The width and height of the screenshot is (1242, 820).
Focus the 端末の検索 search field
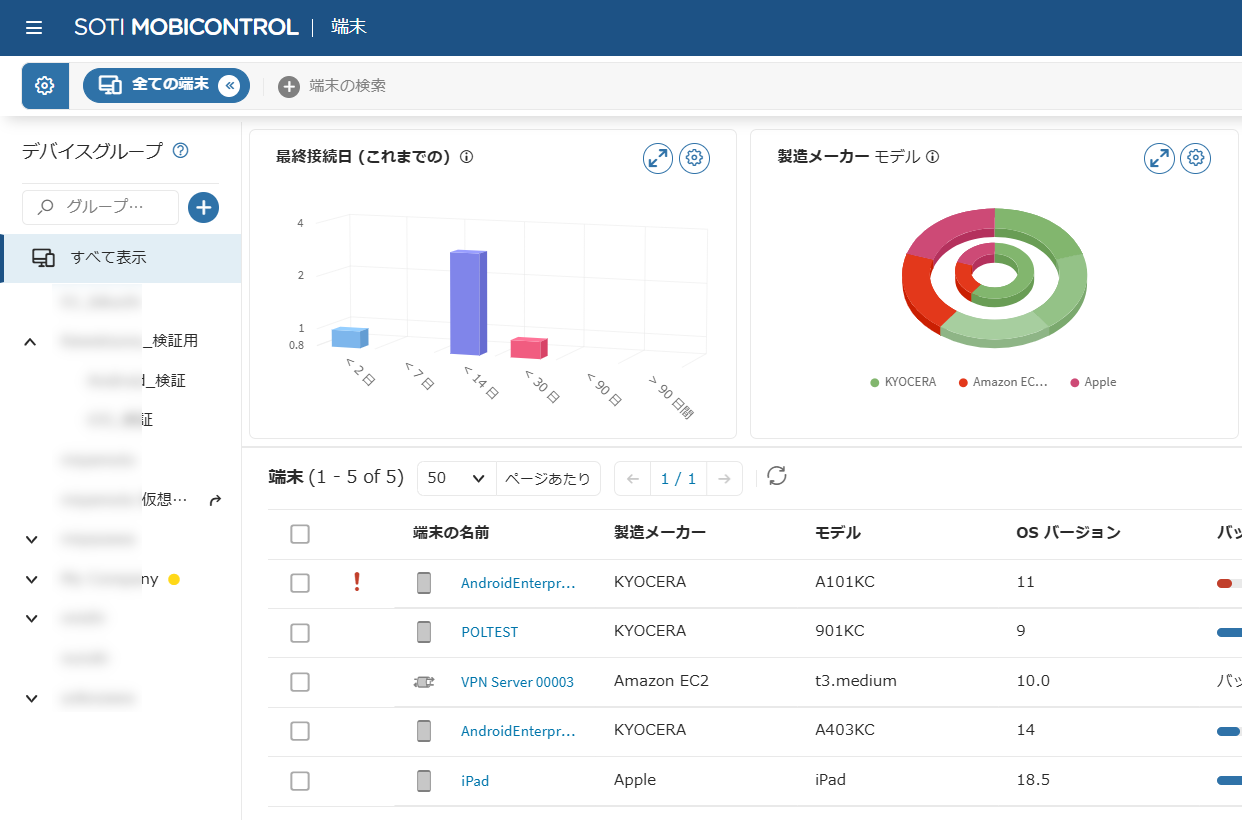coord(347,86)
